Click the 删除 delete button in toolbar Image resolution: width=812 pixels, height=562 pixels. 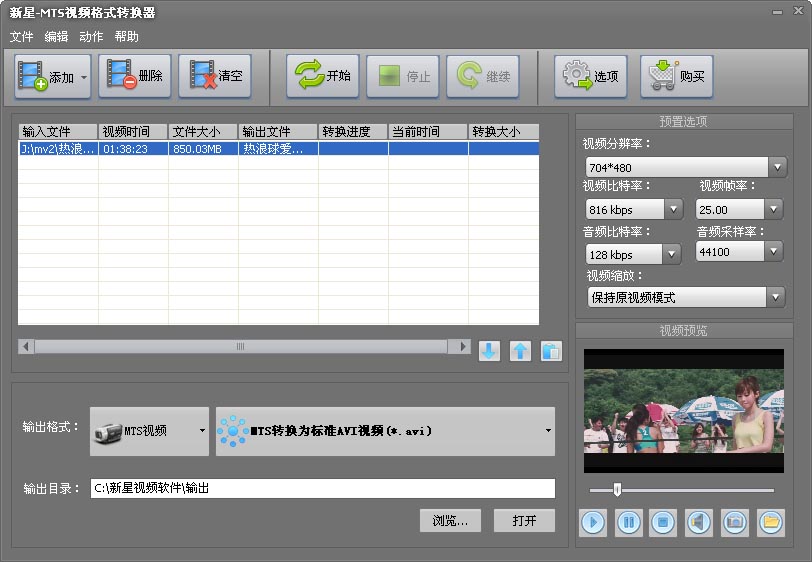135,76
